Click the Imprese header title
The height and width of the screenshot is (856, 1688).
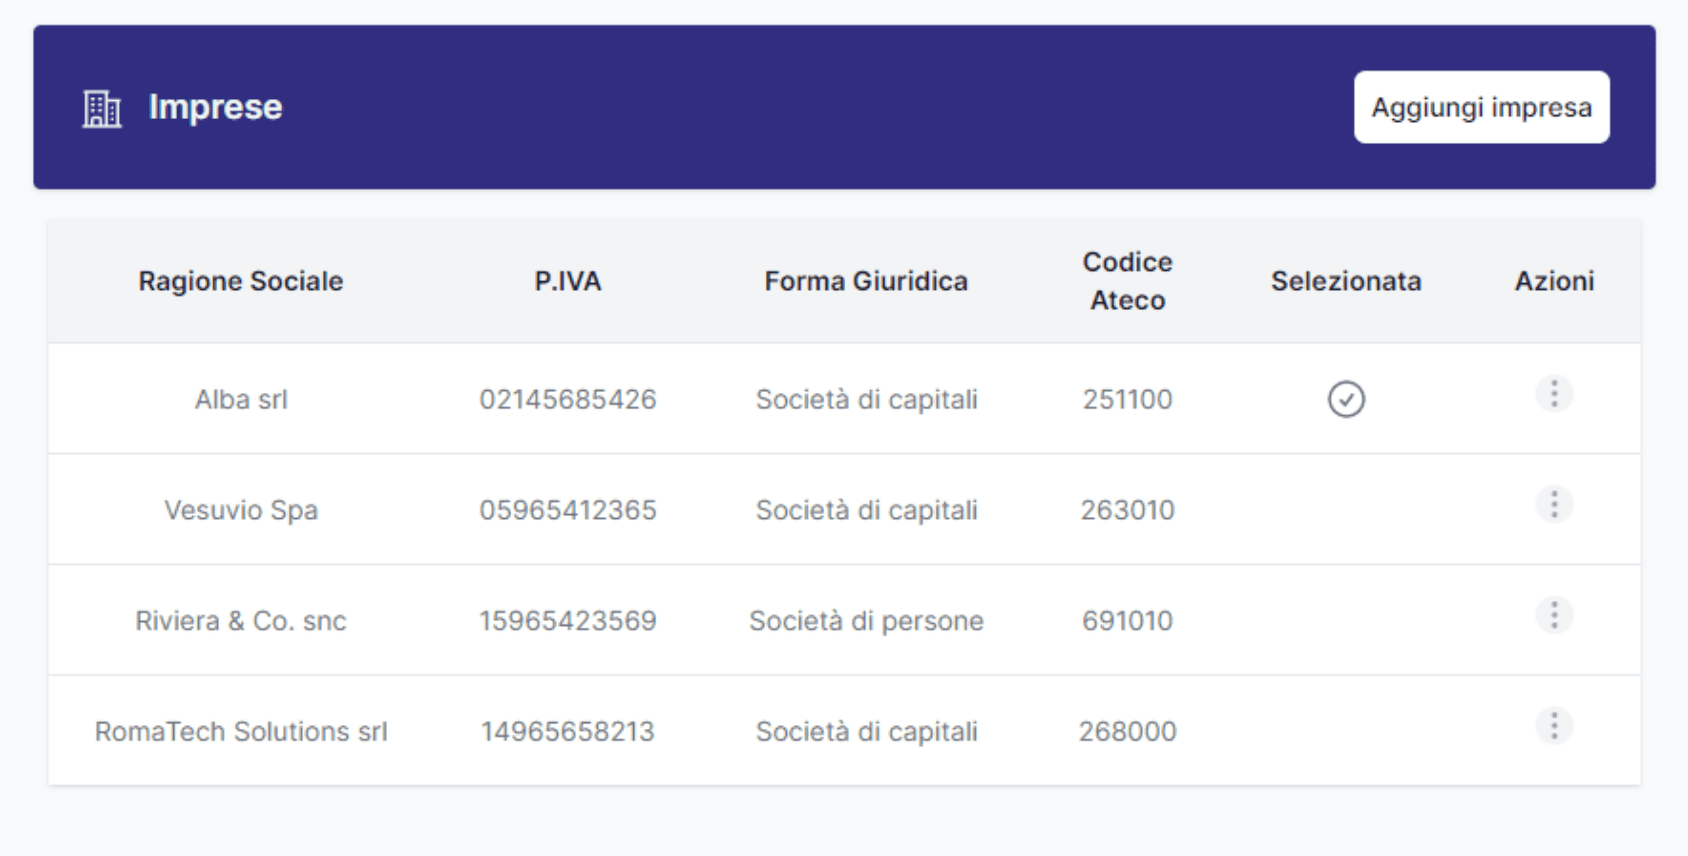[215, 107]
